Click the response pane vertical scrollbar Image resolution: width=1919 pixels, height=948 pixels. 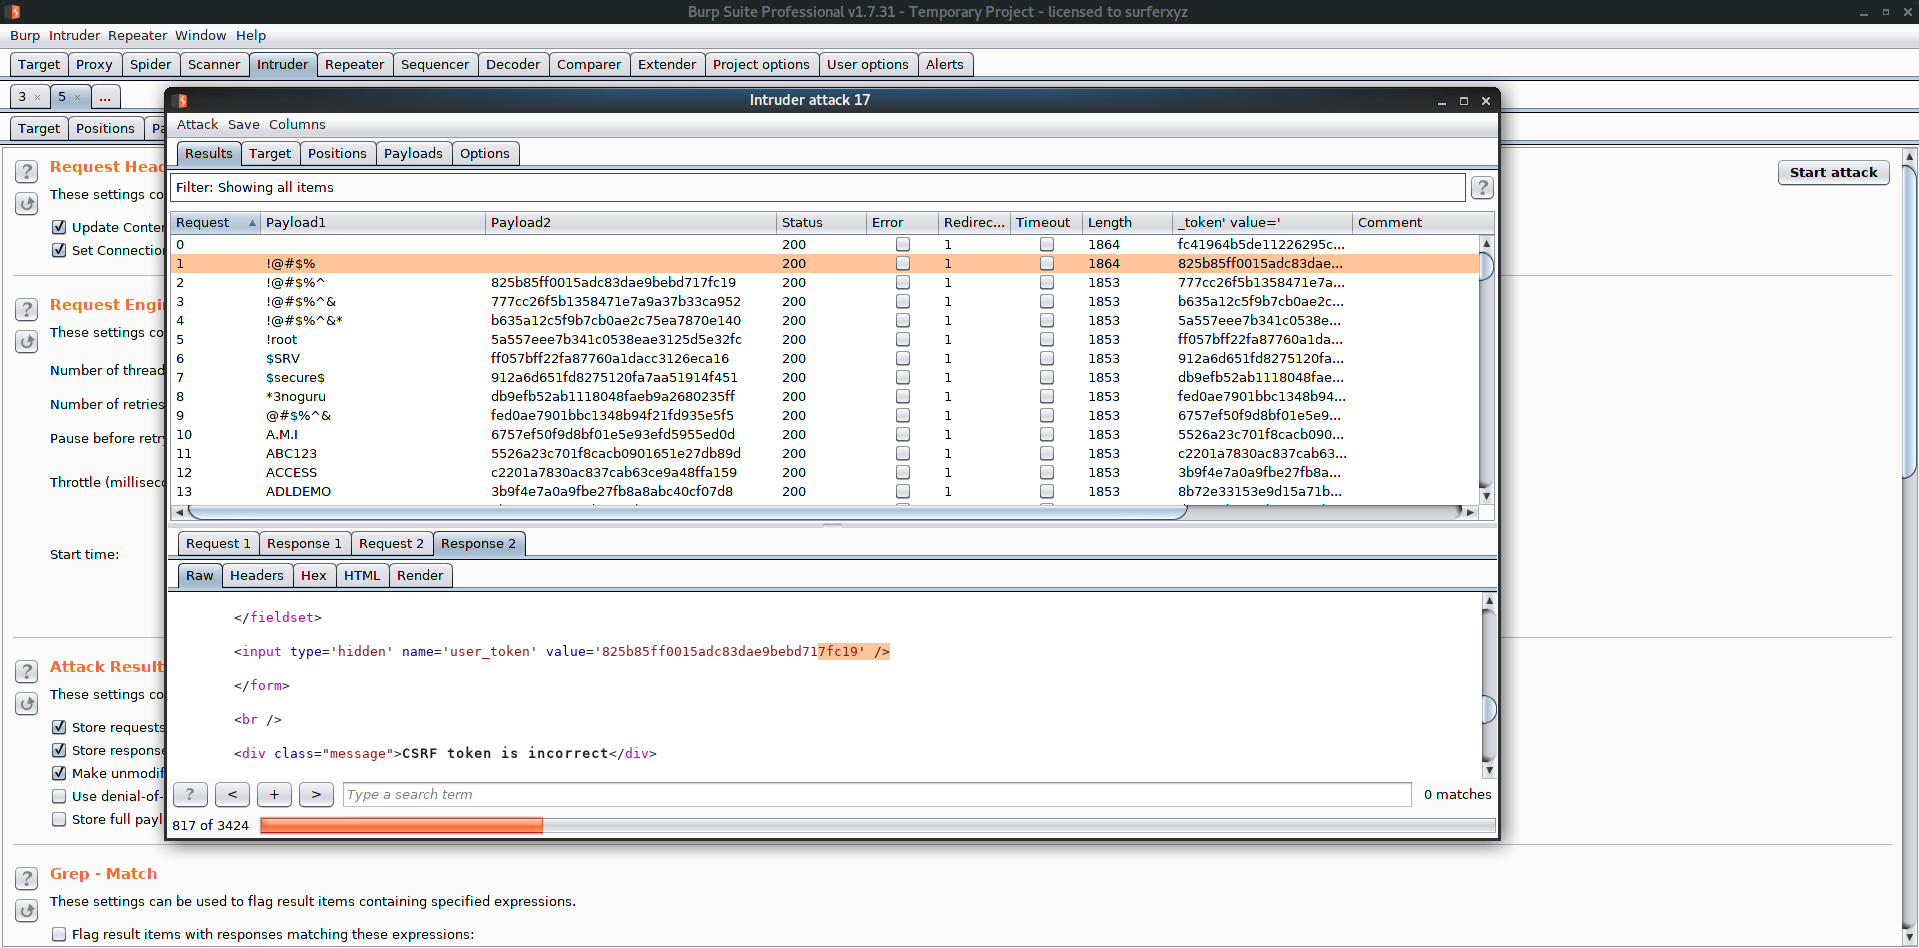[x=1488, y=685]
